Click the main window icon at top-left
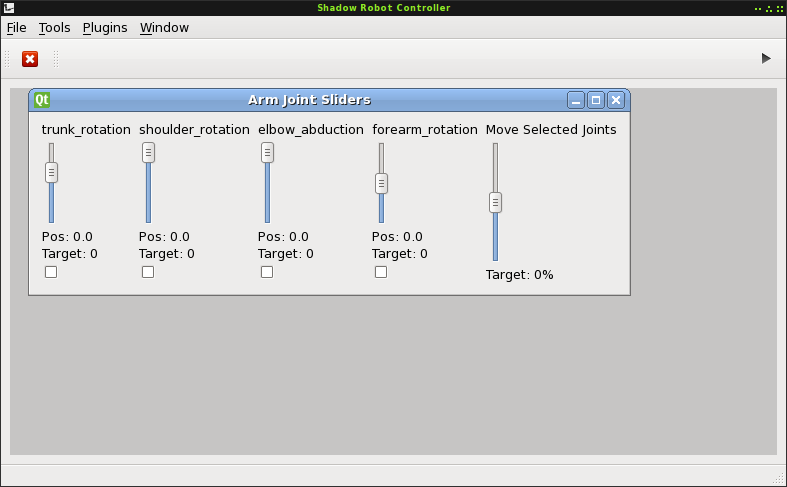The width and height of the screenshot is (787, 487). [x=8, y=8]
